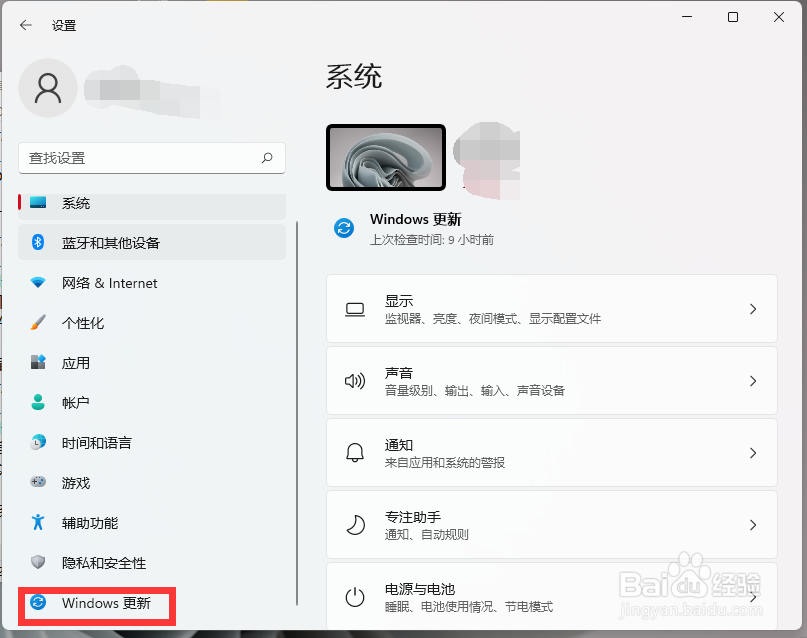Click the 应用 apps icon in sidebar

[x=38, y=362]
